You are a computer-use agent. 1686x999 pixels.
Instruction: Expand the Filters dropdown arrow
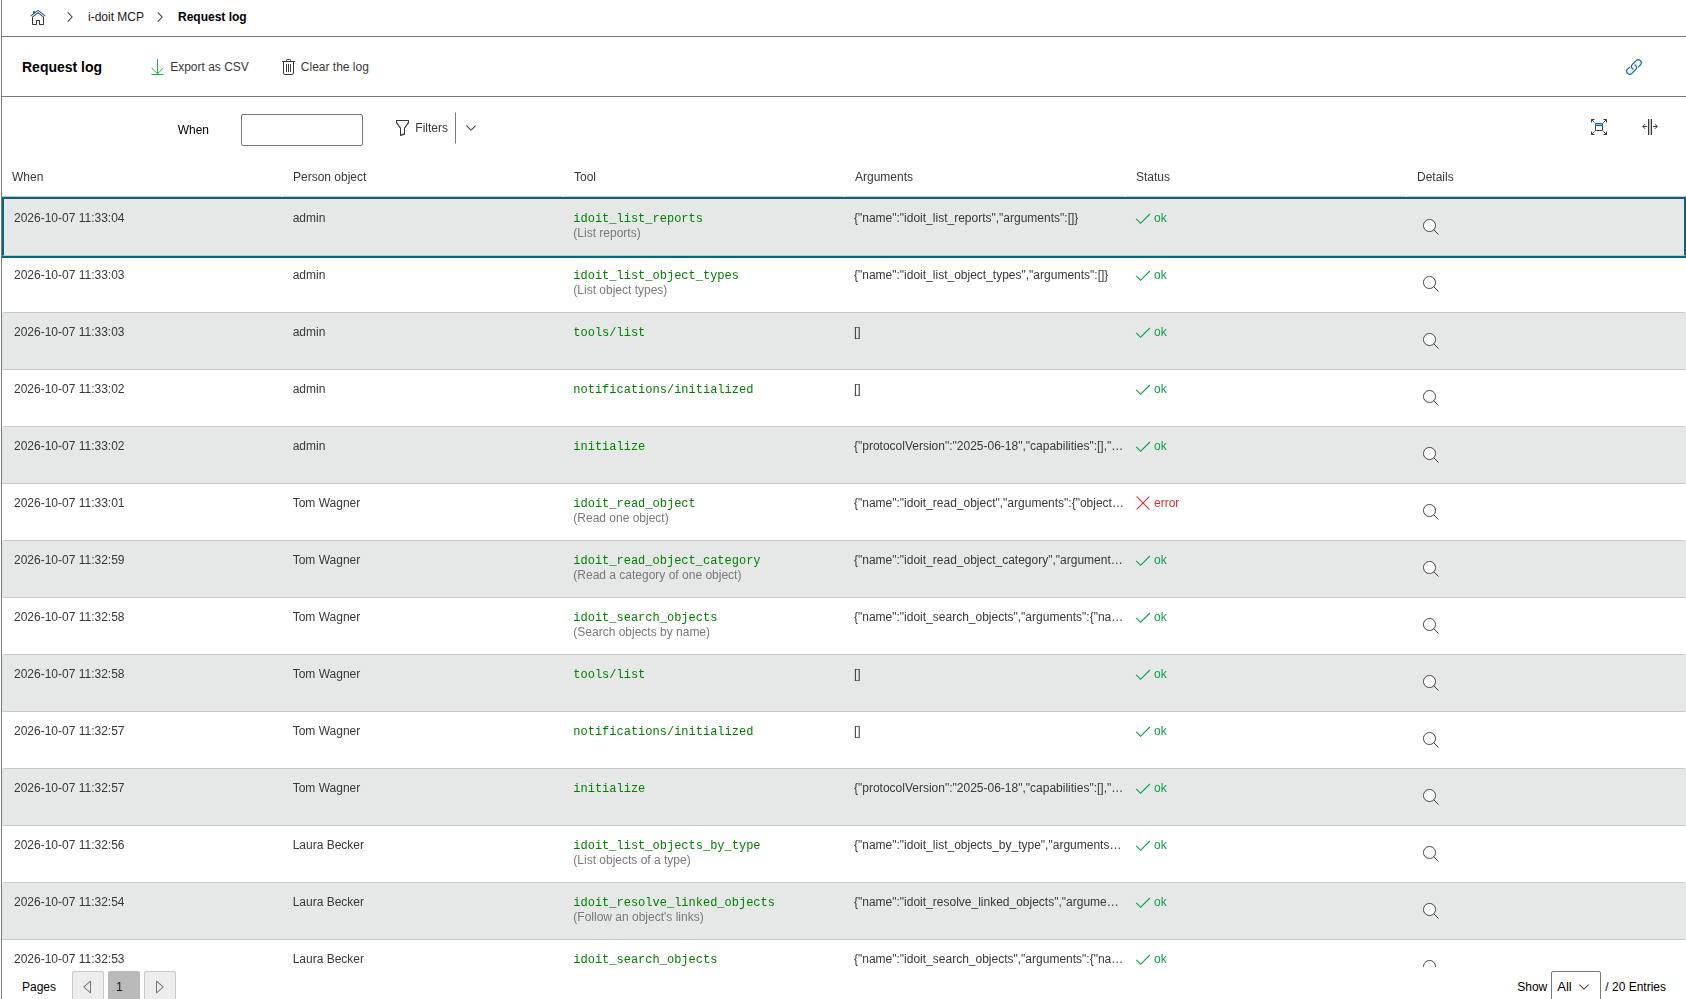(471, 128)
